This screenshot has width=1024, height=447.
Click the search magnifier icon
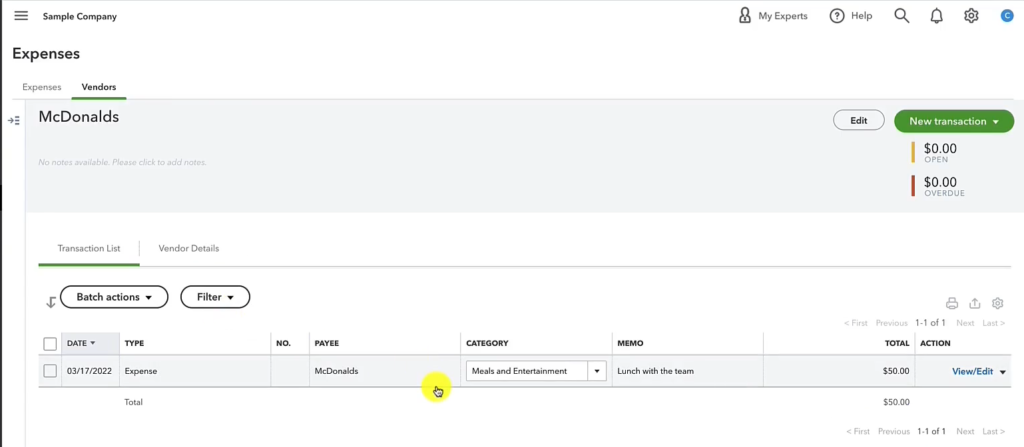[901, 16]
